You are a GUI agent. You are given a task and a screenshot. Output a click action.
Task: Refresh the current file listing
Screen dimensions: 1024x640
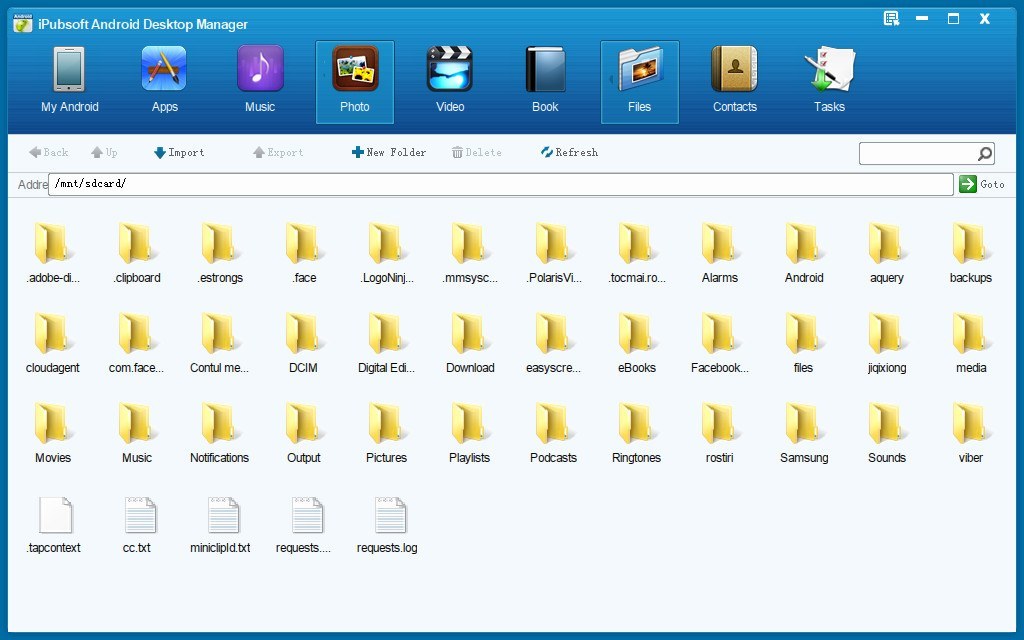568,152
